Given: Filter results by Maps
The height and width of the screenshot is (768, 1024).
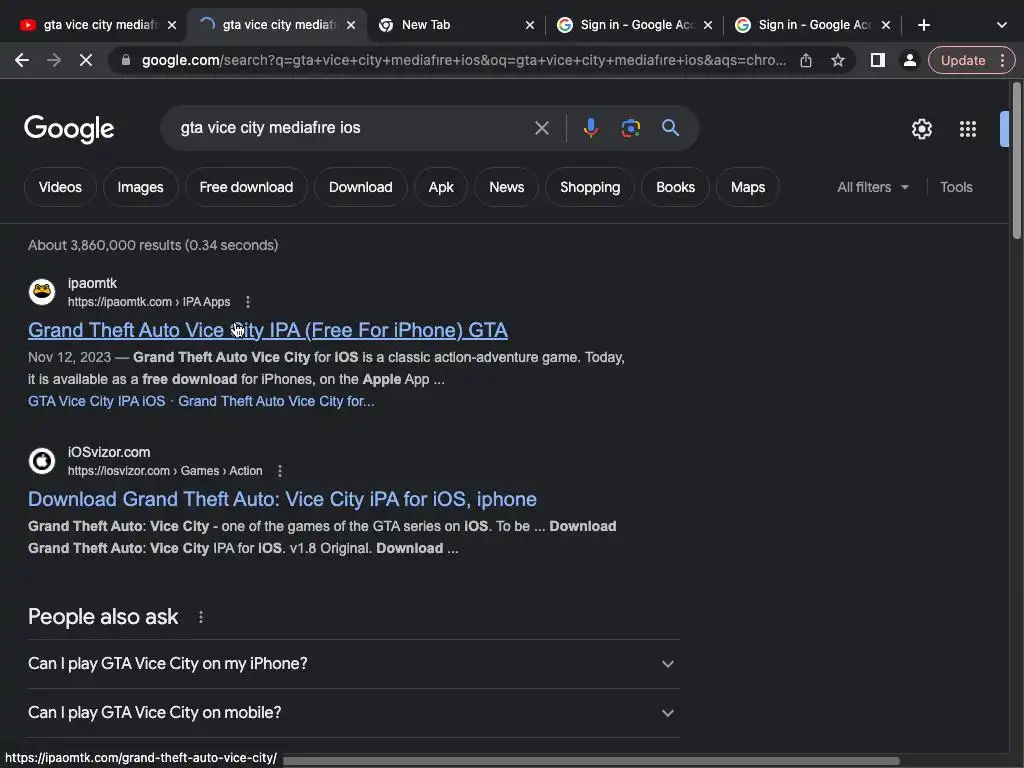Looking at the screenshot, I should (748, 187).
